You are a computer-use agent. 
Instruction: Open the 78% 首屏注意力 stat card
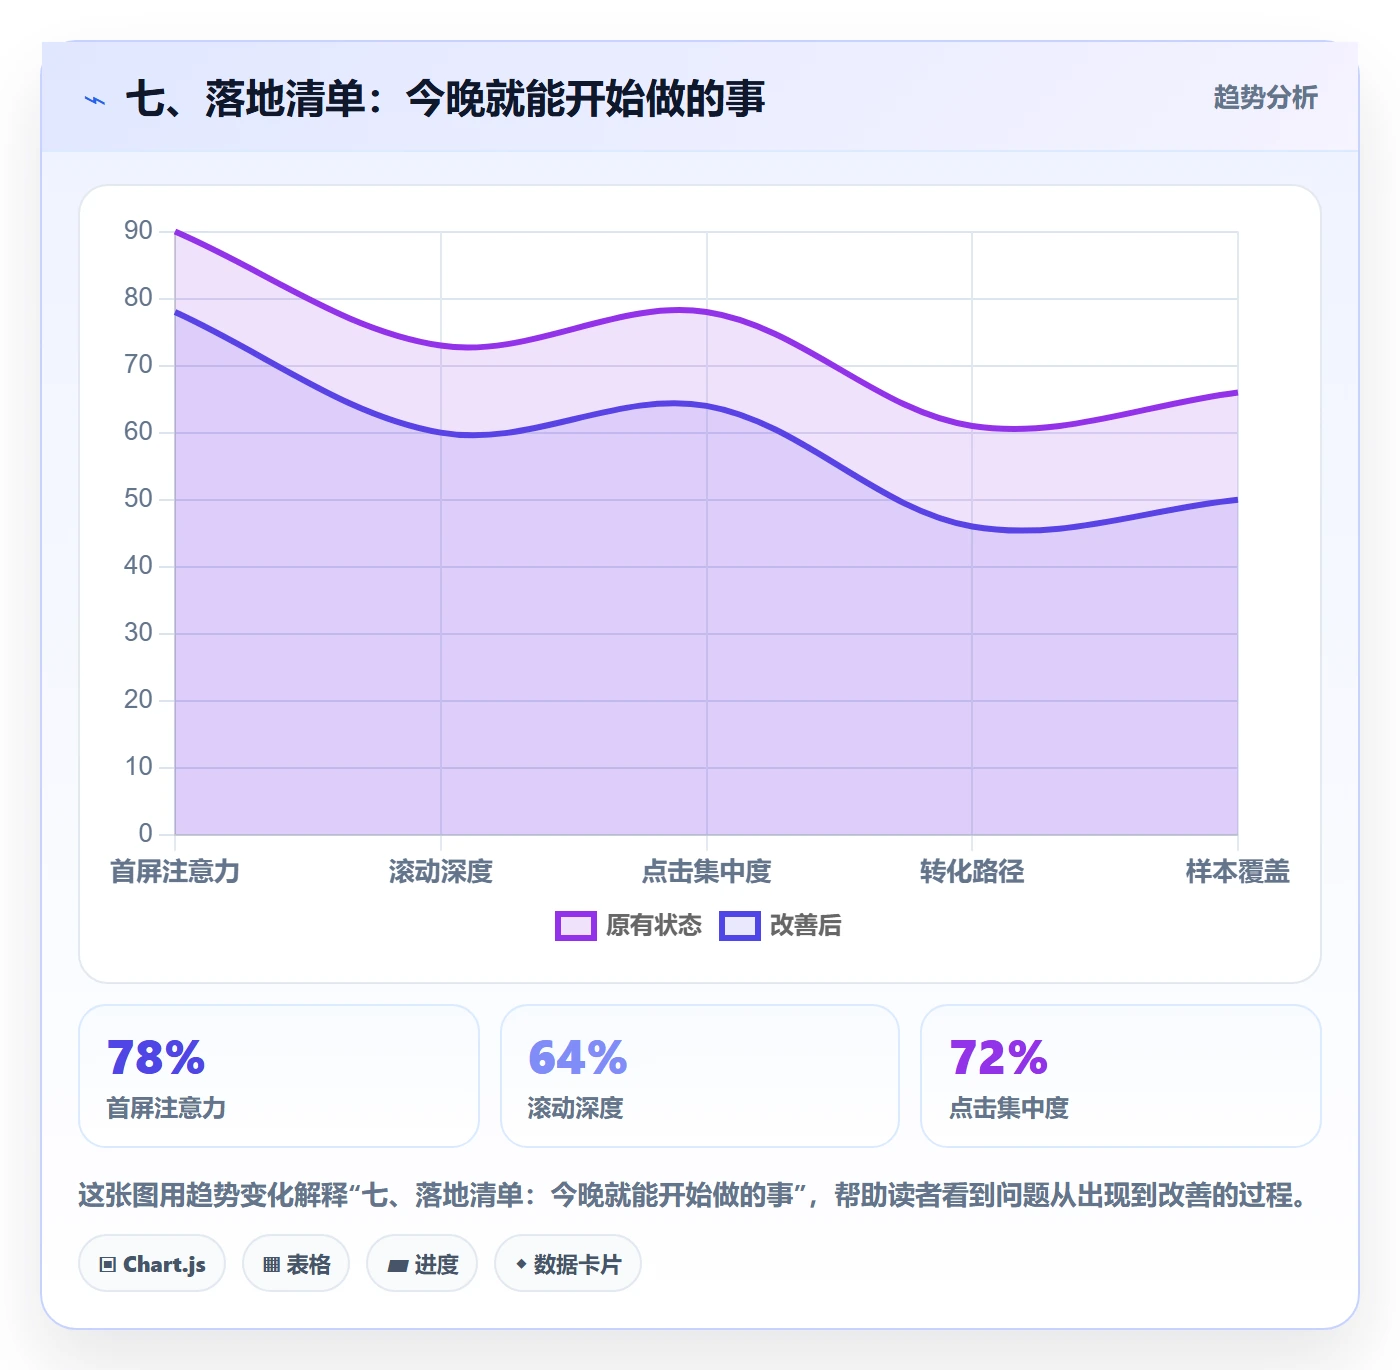[x=279, y=1076]
